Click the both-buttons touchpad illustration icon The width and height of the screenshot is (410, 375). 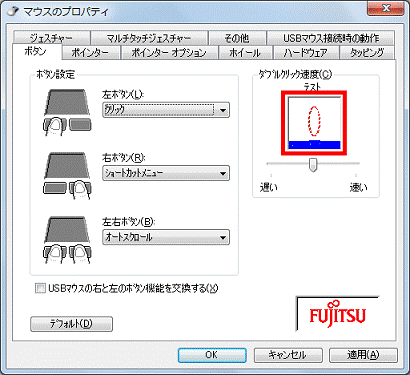(x=68, y=240)
